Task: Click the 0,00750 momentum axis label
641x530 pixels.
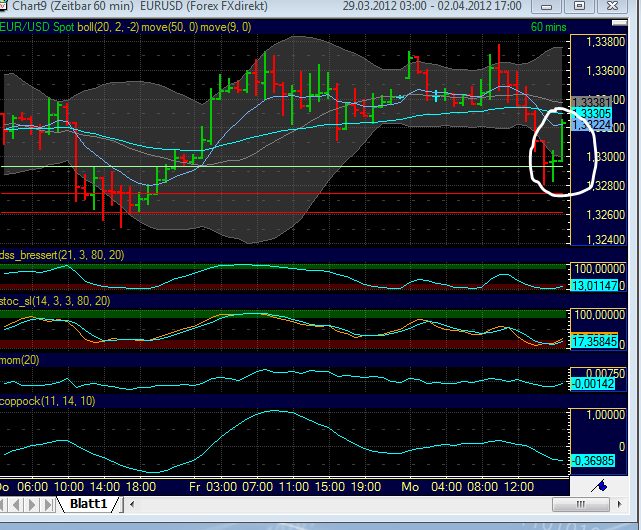Action: [605, 373]
